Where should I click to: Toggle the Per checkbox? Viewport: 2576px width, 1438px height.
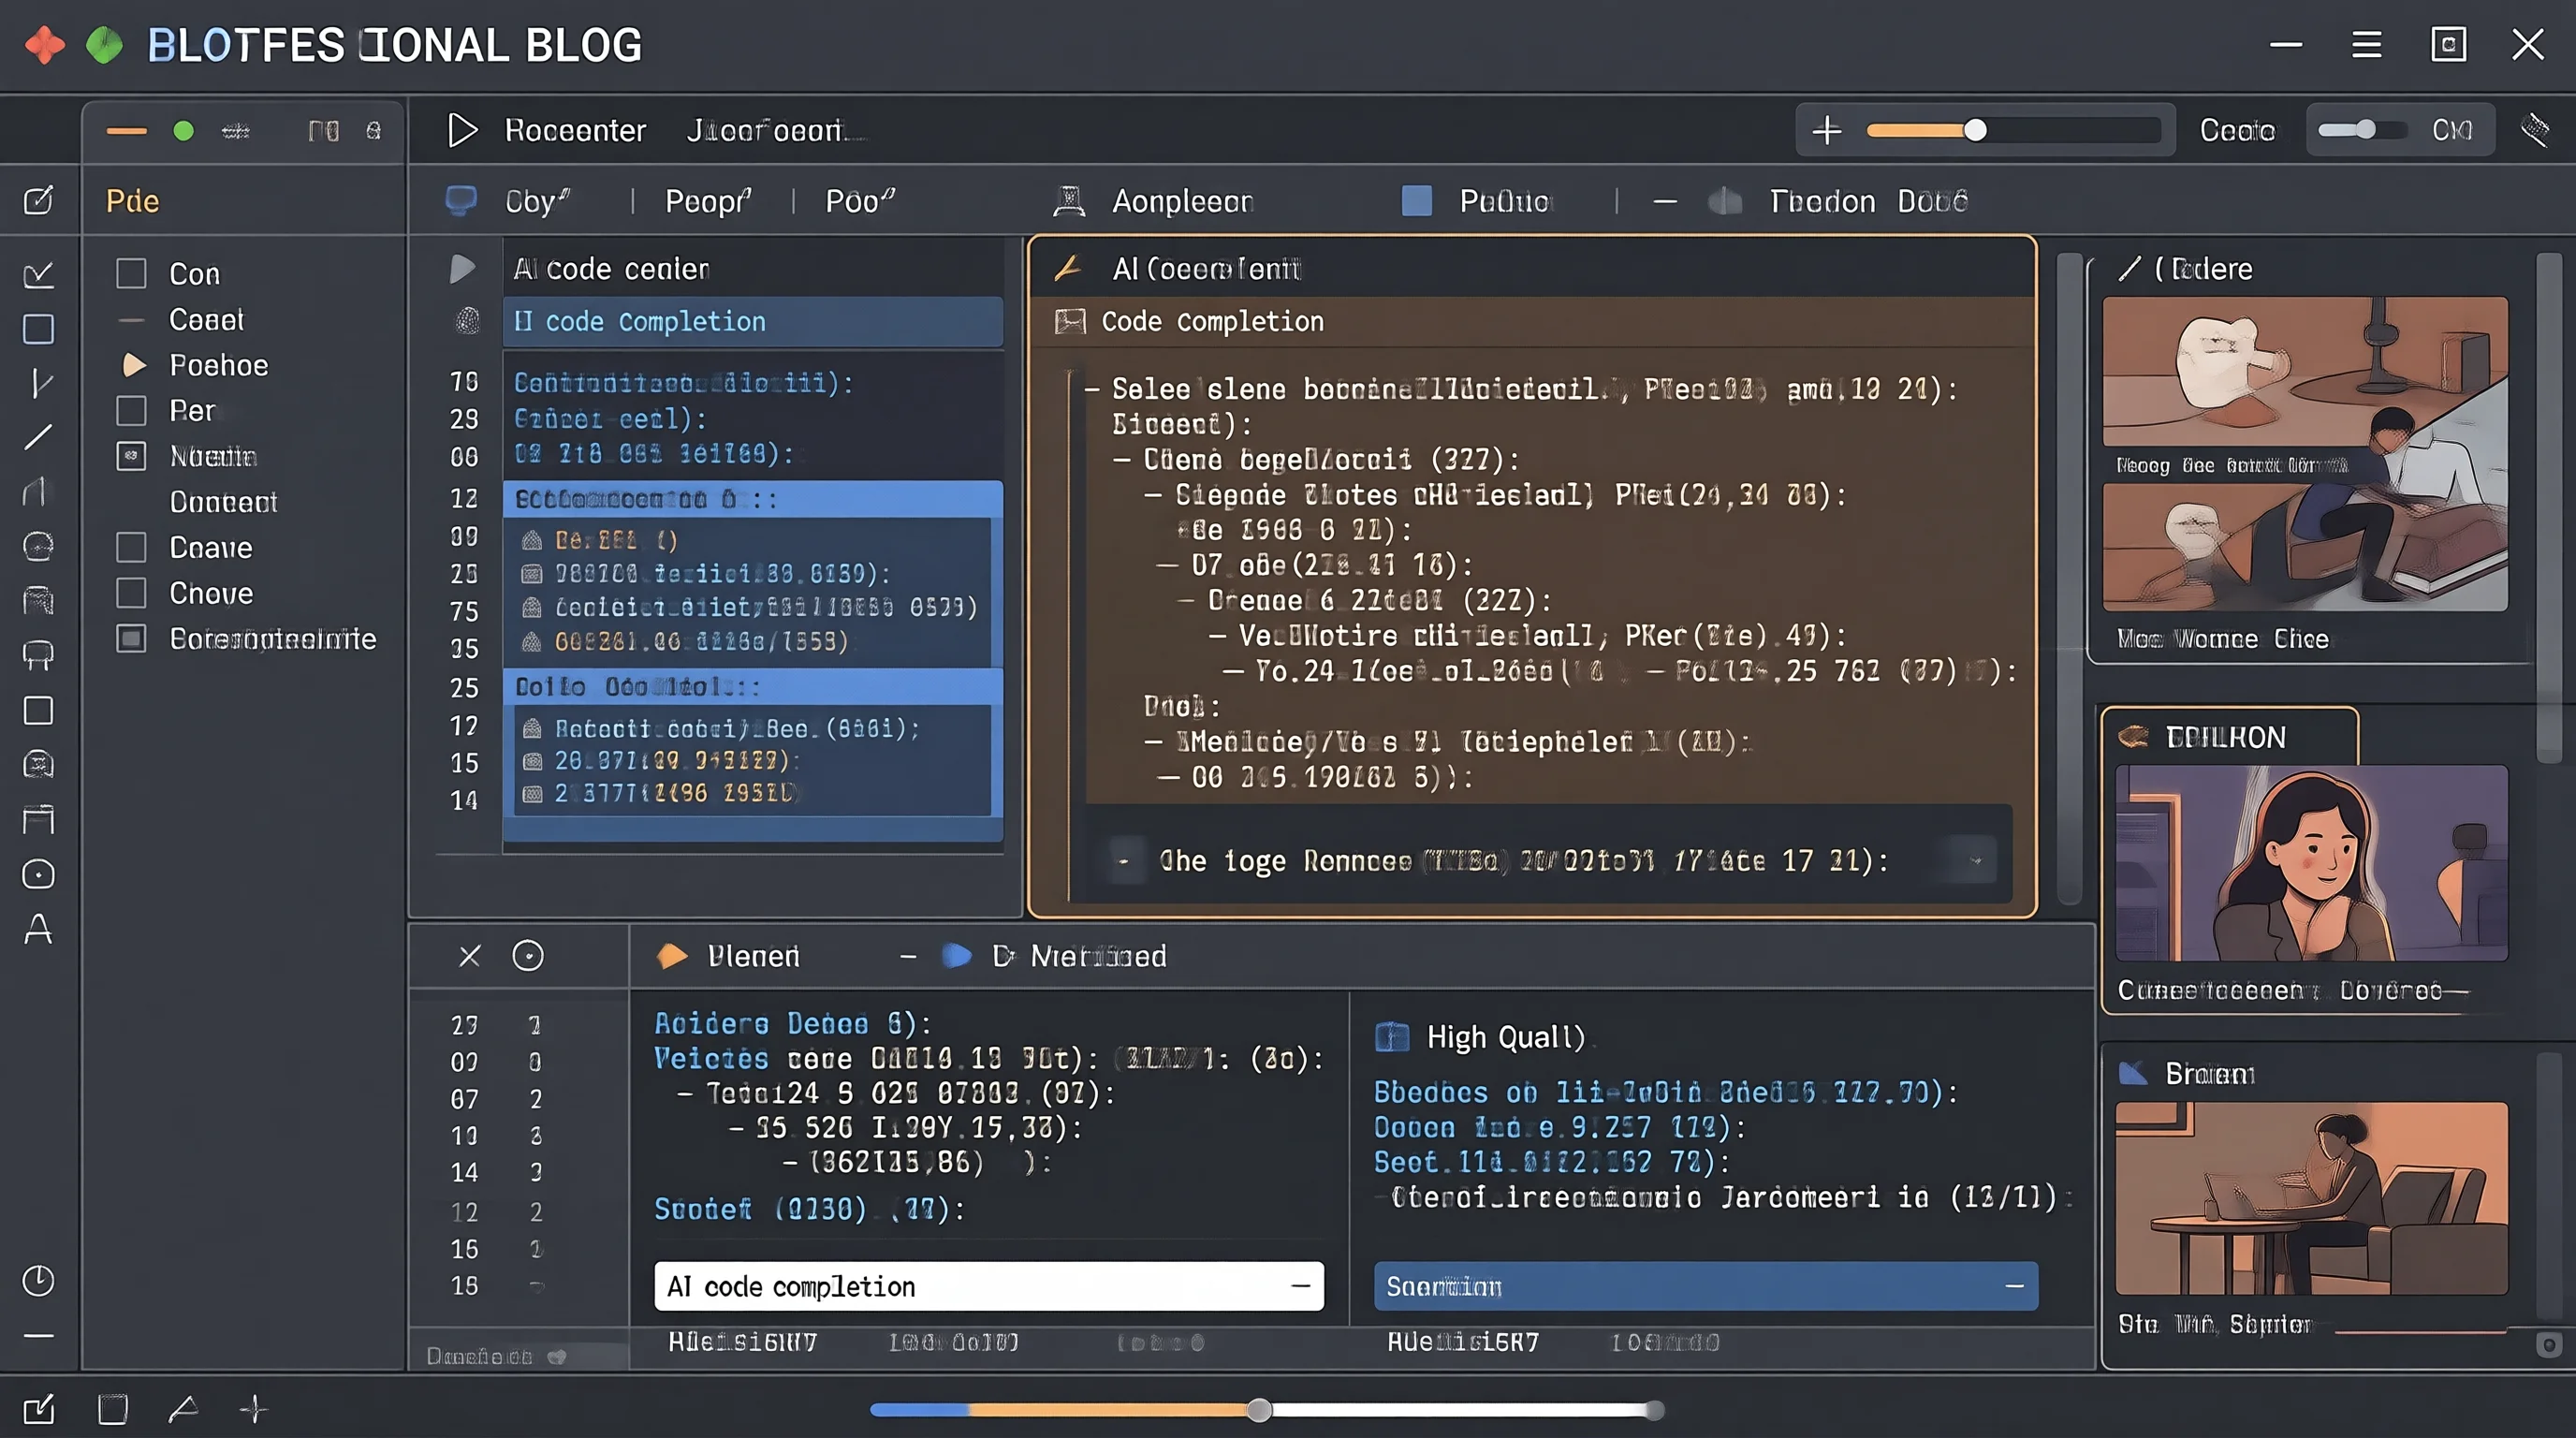(x=131, y=411)
